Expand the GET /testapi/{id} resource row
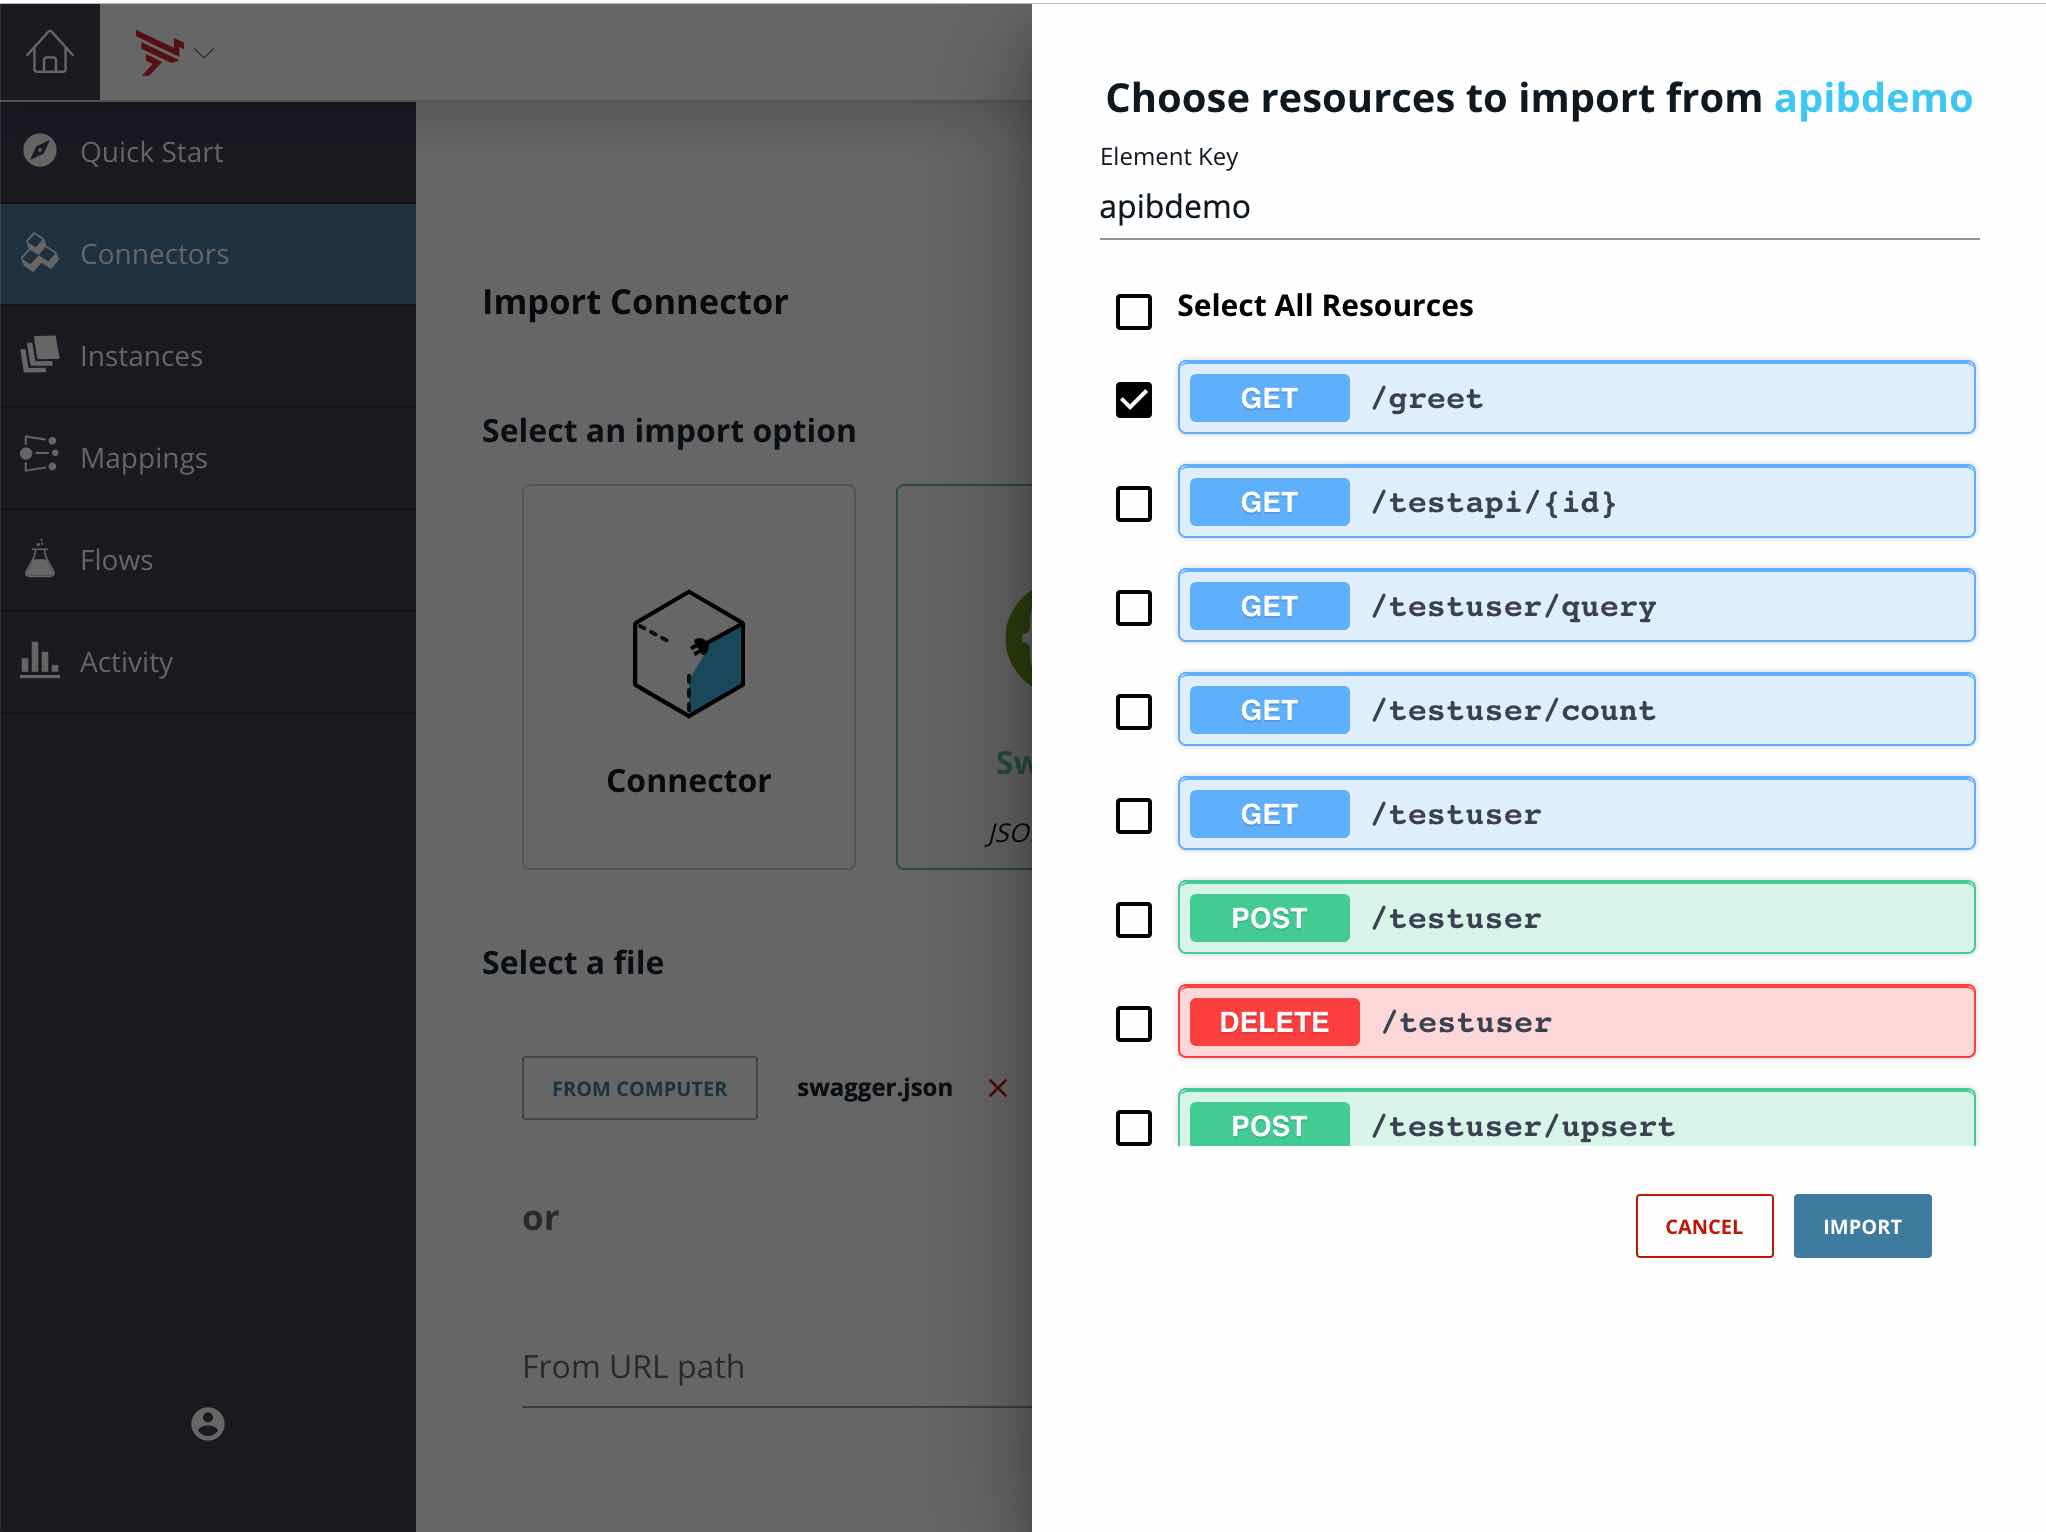Viewport: 2046px width, 1532px height. (1576, 501)
